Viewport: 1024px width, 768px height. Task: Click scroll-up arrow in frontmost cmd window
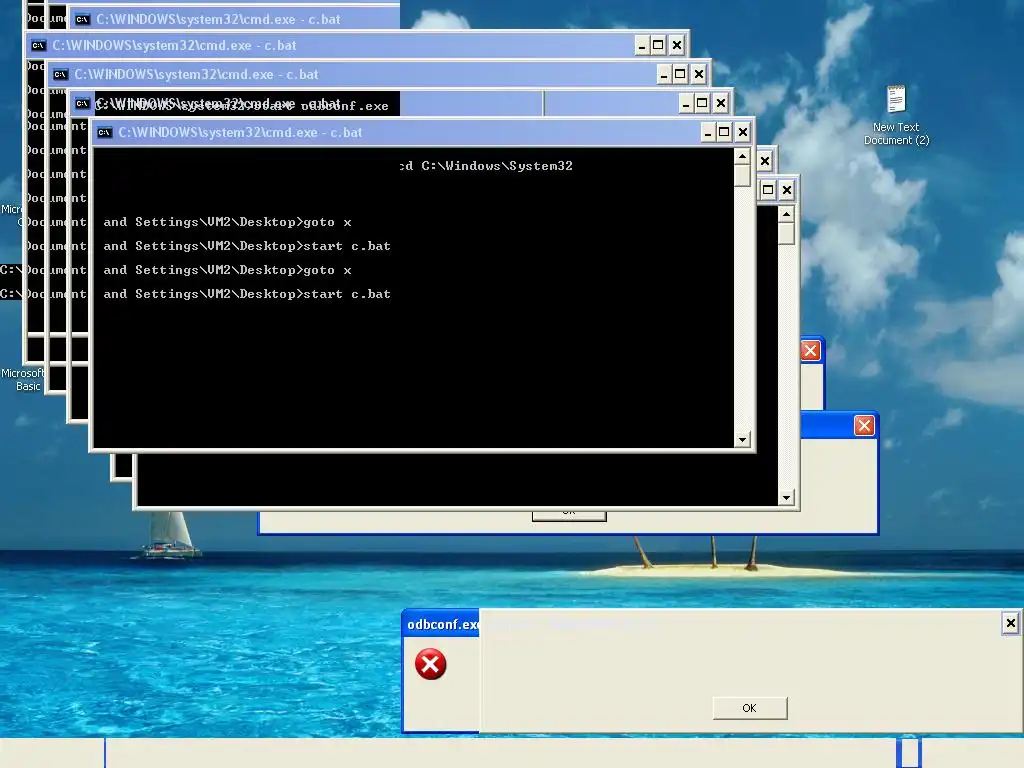(742, 157)
